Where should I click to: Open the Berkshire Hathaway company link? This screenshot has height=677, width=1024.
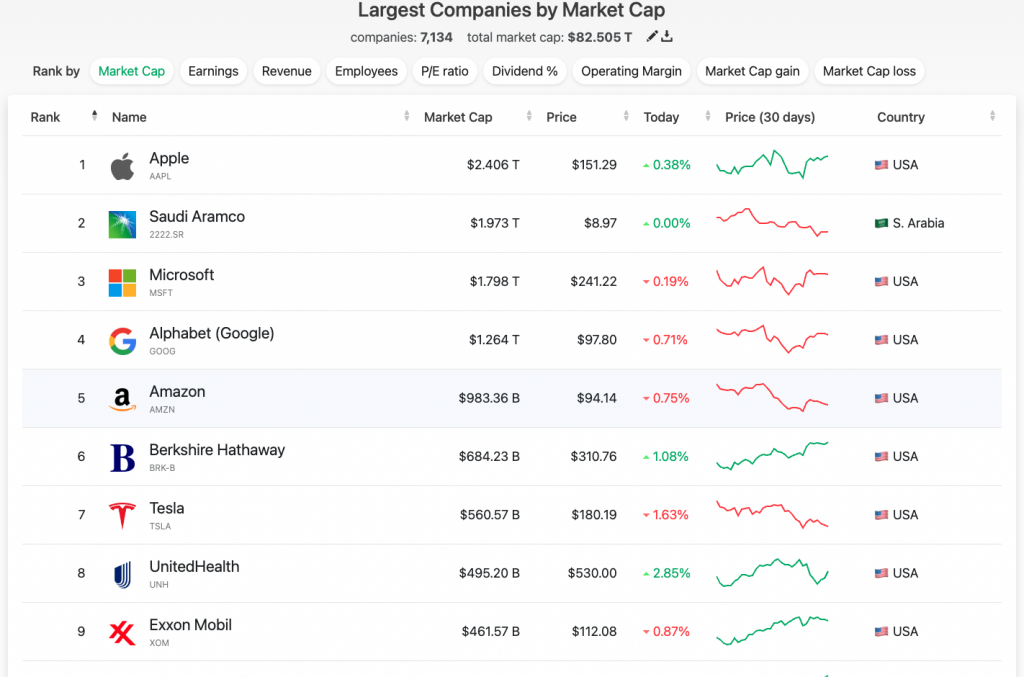click(217, 450)
